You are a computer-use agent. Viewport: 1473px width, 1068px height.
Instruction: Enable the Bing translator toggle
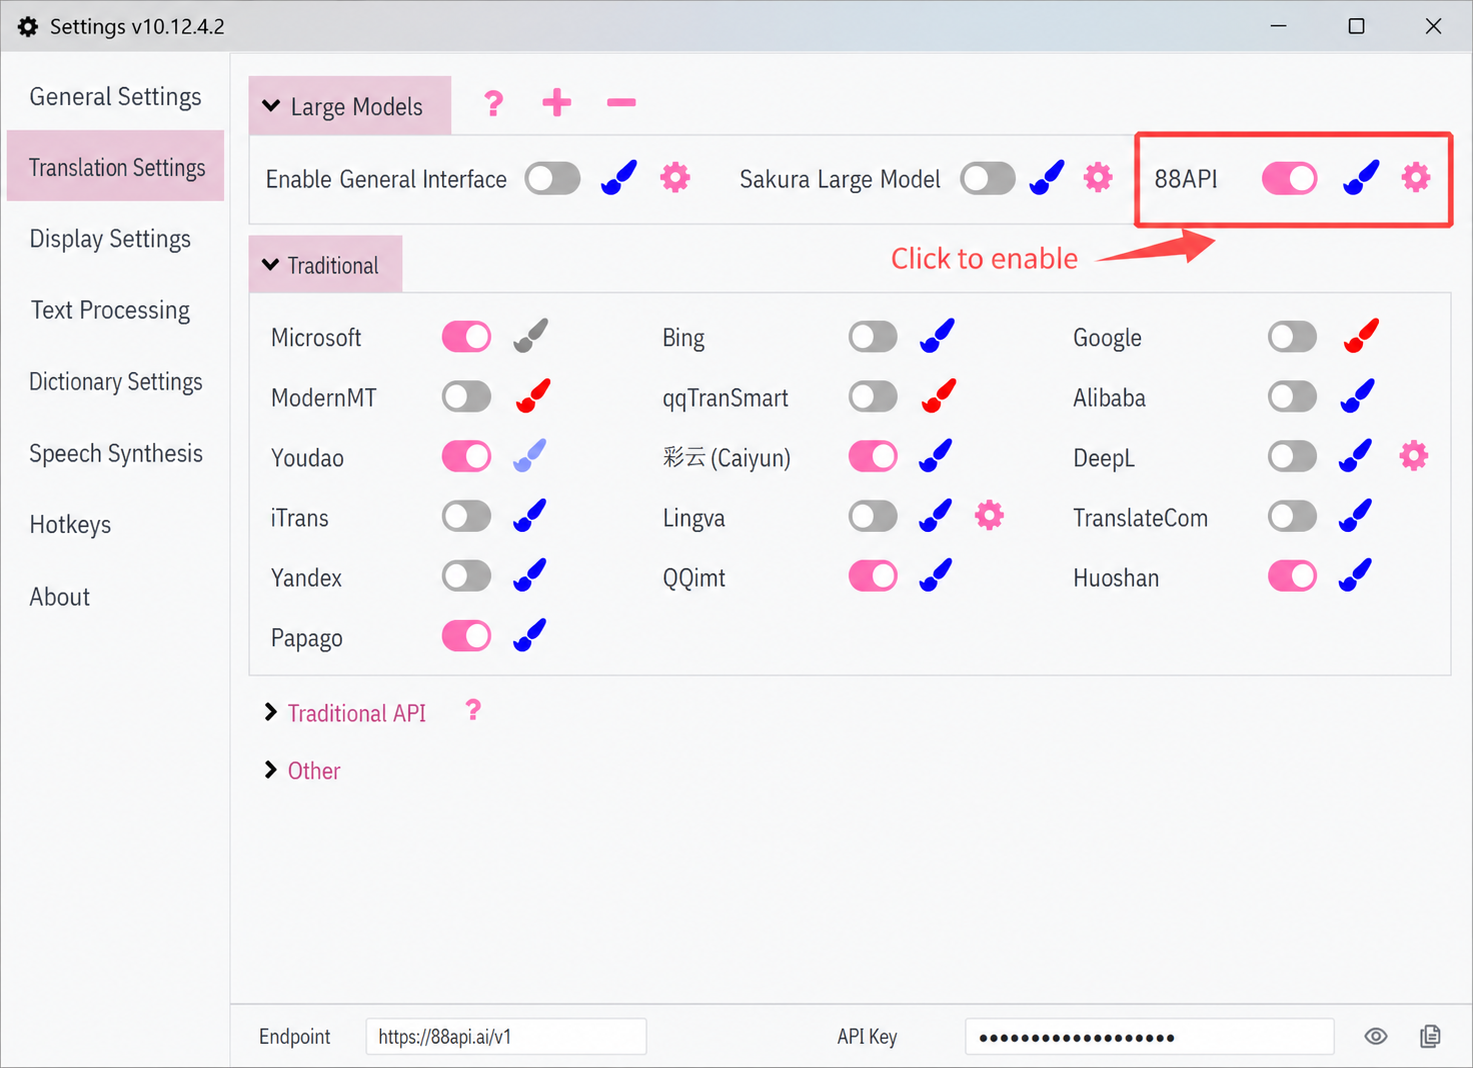pos(873,337)
